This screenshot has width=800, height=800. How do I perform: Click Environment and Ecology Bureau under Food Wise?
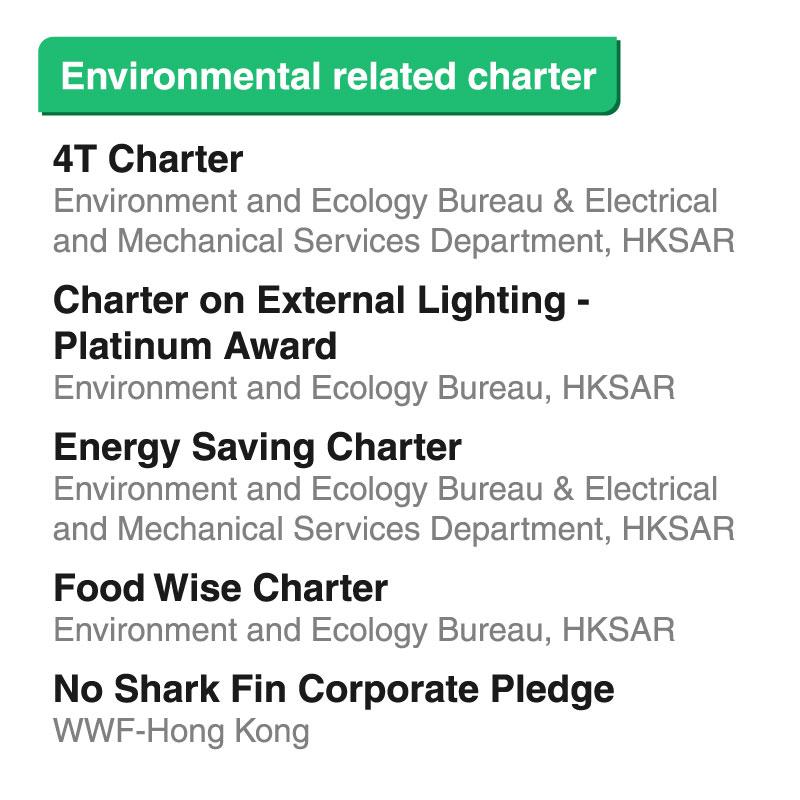[x=302, y=631]
